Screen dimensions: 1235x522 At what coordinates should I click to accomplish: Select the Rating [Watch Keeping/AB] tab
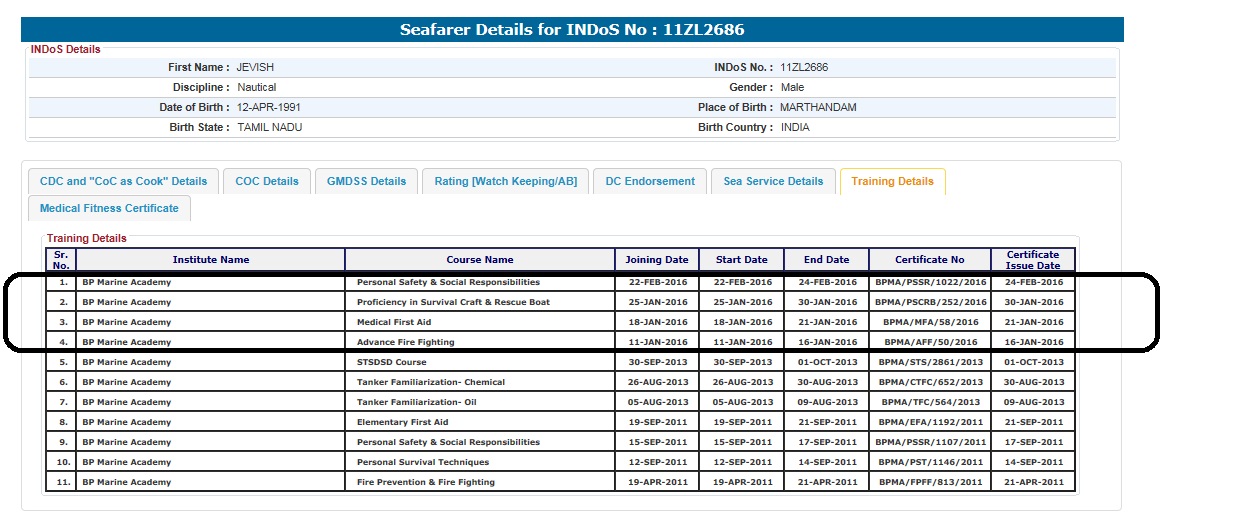click(x=505, y=181)
